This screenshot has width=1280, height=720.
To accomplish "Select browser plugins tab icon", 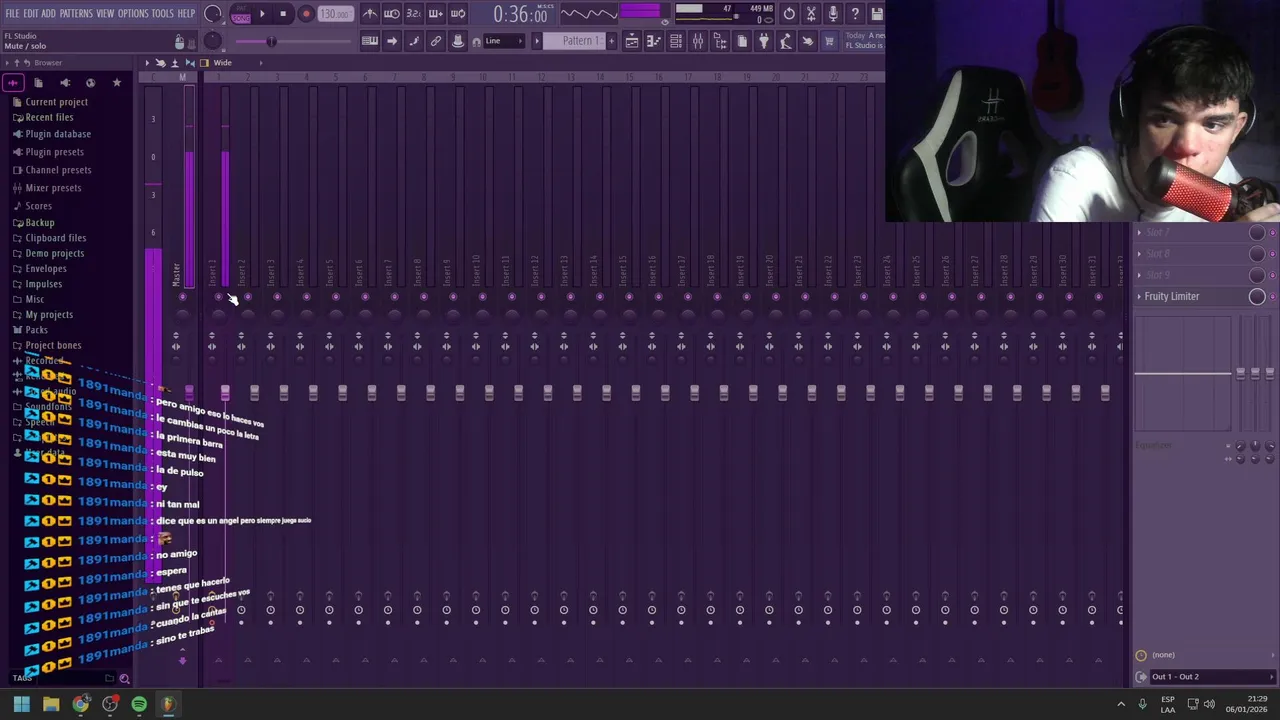I will point(65,83).
